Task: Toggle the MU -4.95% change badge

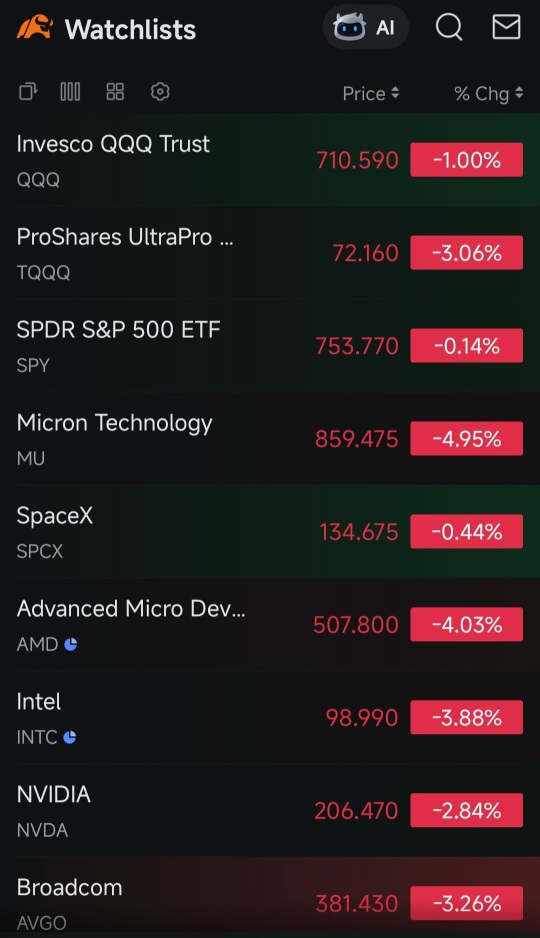Action: (x=466, y=438)
